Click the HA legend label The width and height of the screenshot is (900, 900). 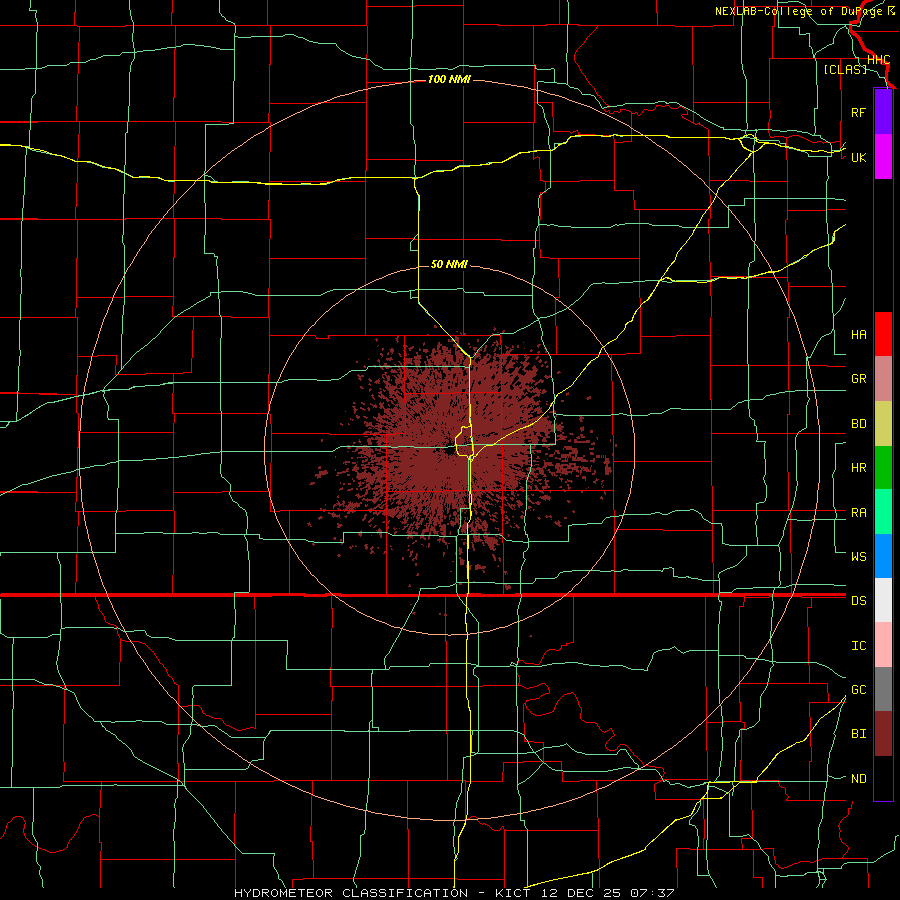[x=858, y=334]
